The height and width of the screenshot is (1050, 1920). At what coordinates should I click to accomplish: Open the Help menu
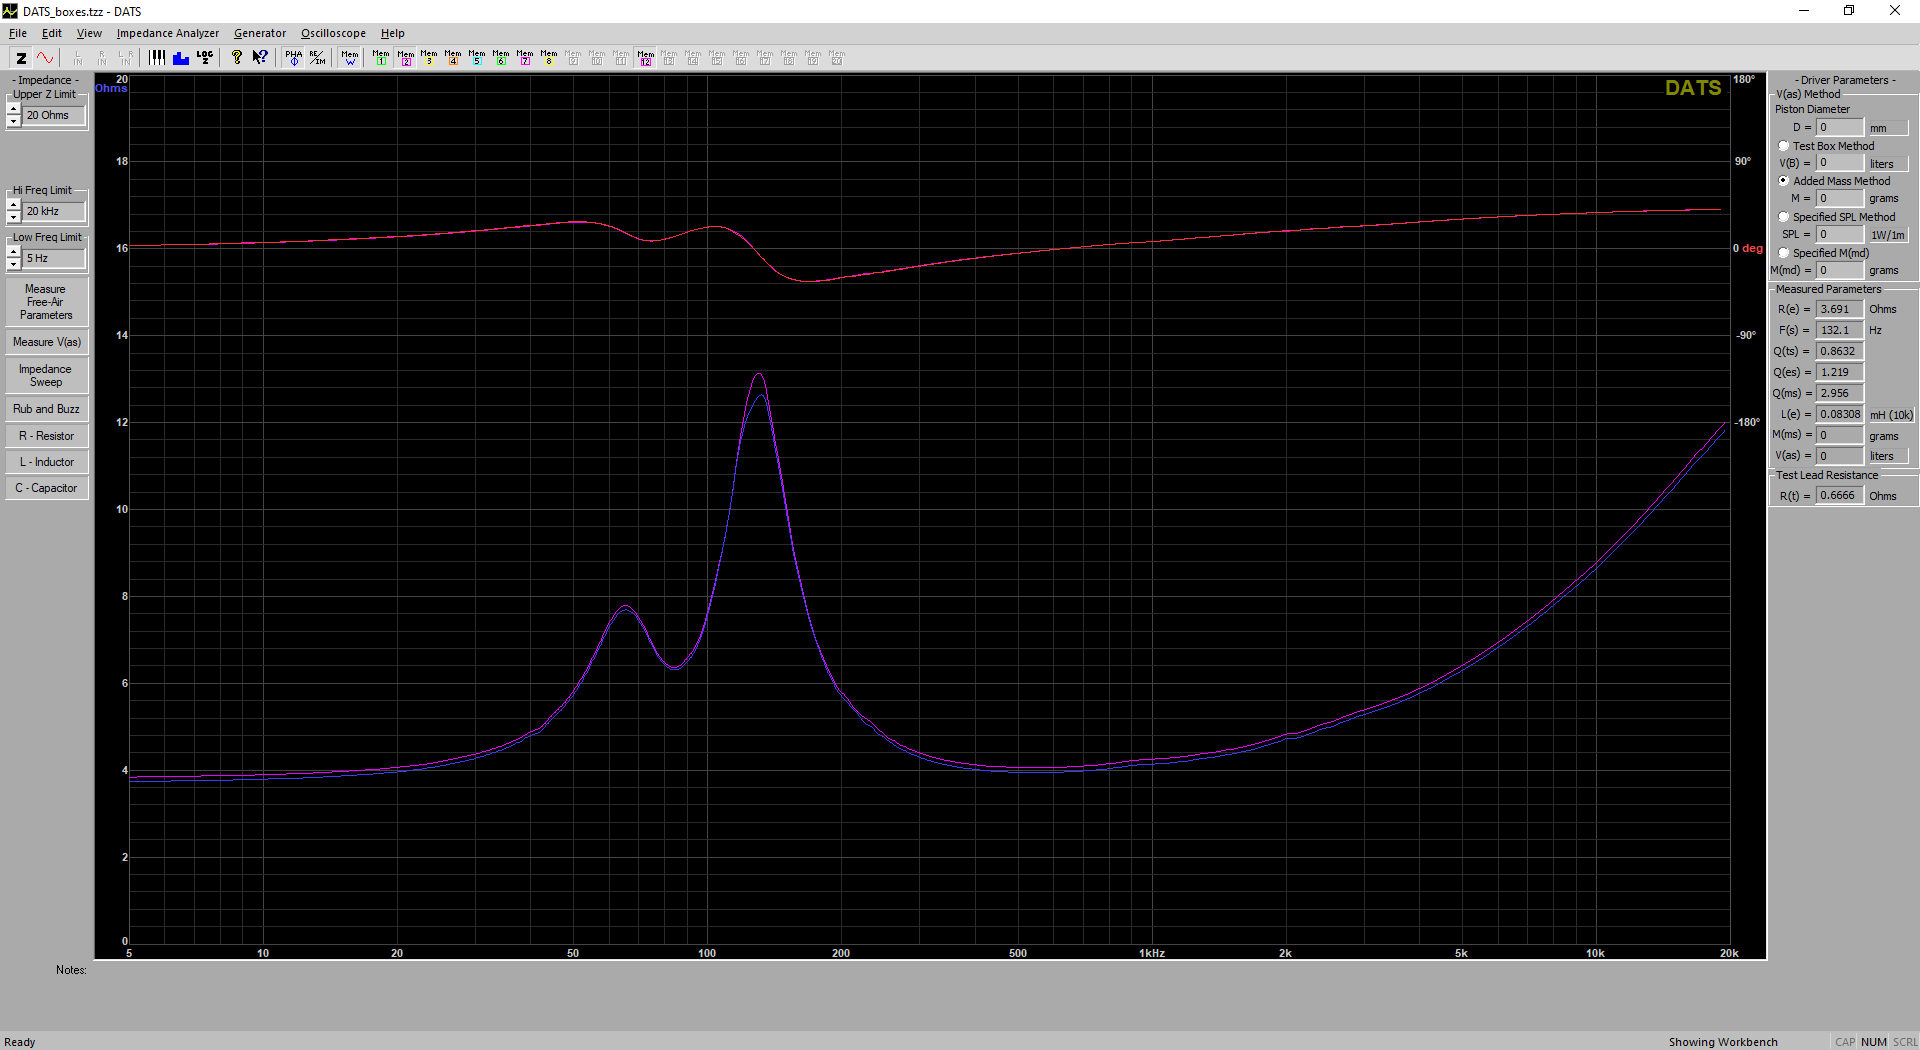click(x=393, y=33)
